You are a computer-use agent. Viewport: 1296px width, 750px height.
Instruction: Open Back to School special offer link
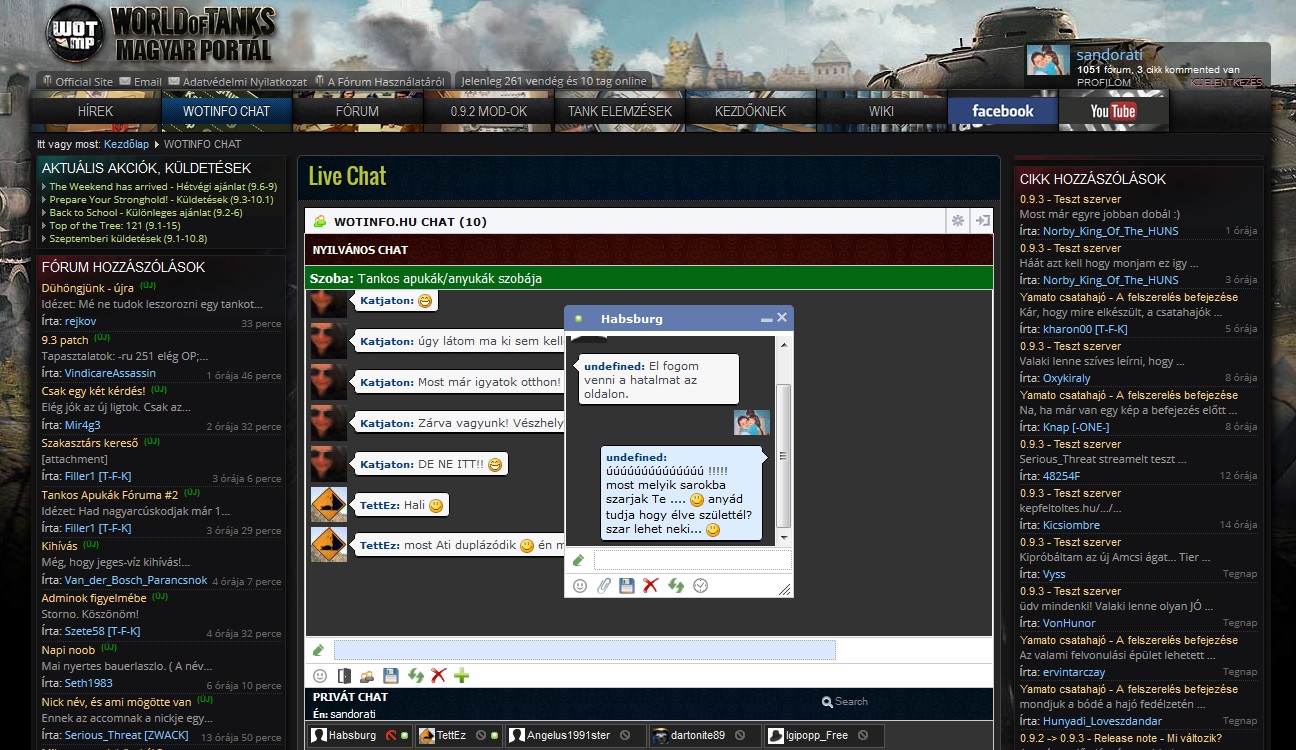tap(145, 212)
